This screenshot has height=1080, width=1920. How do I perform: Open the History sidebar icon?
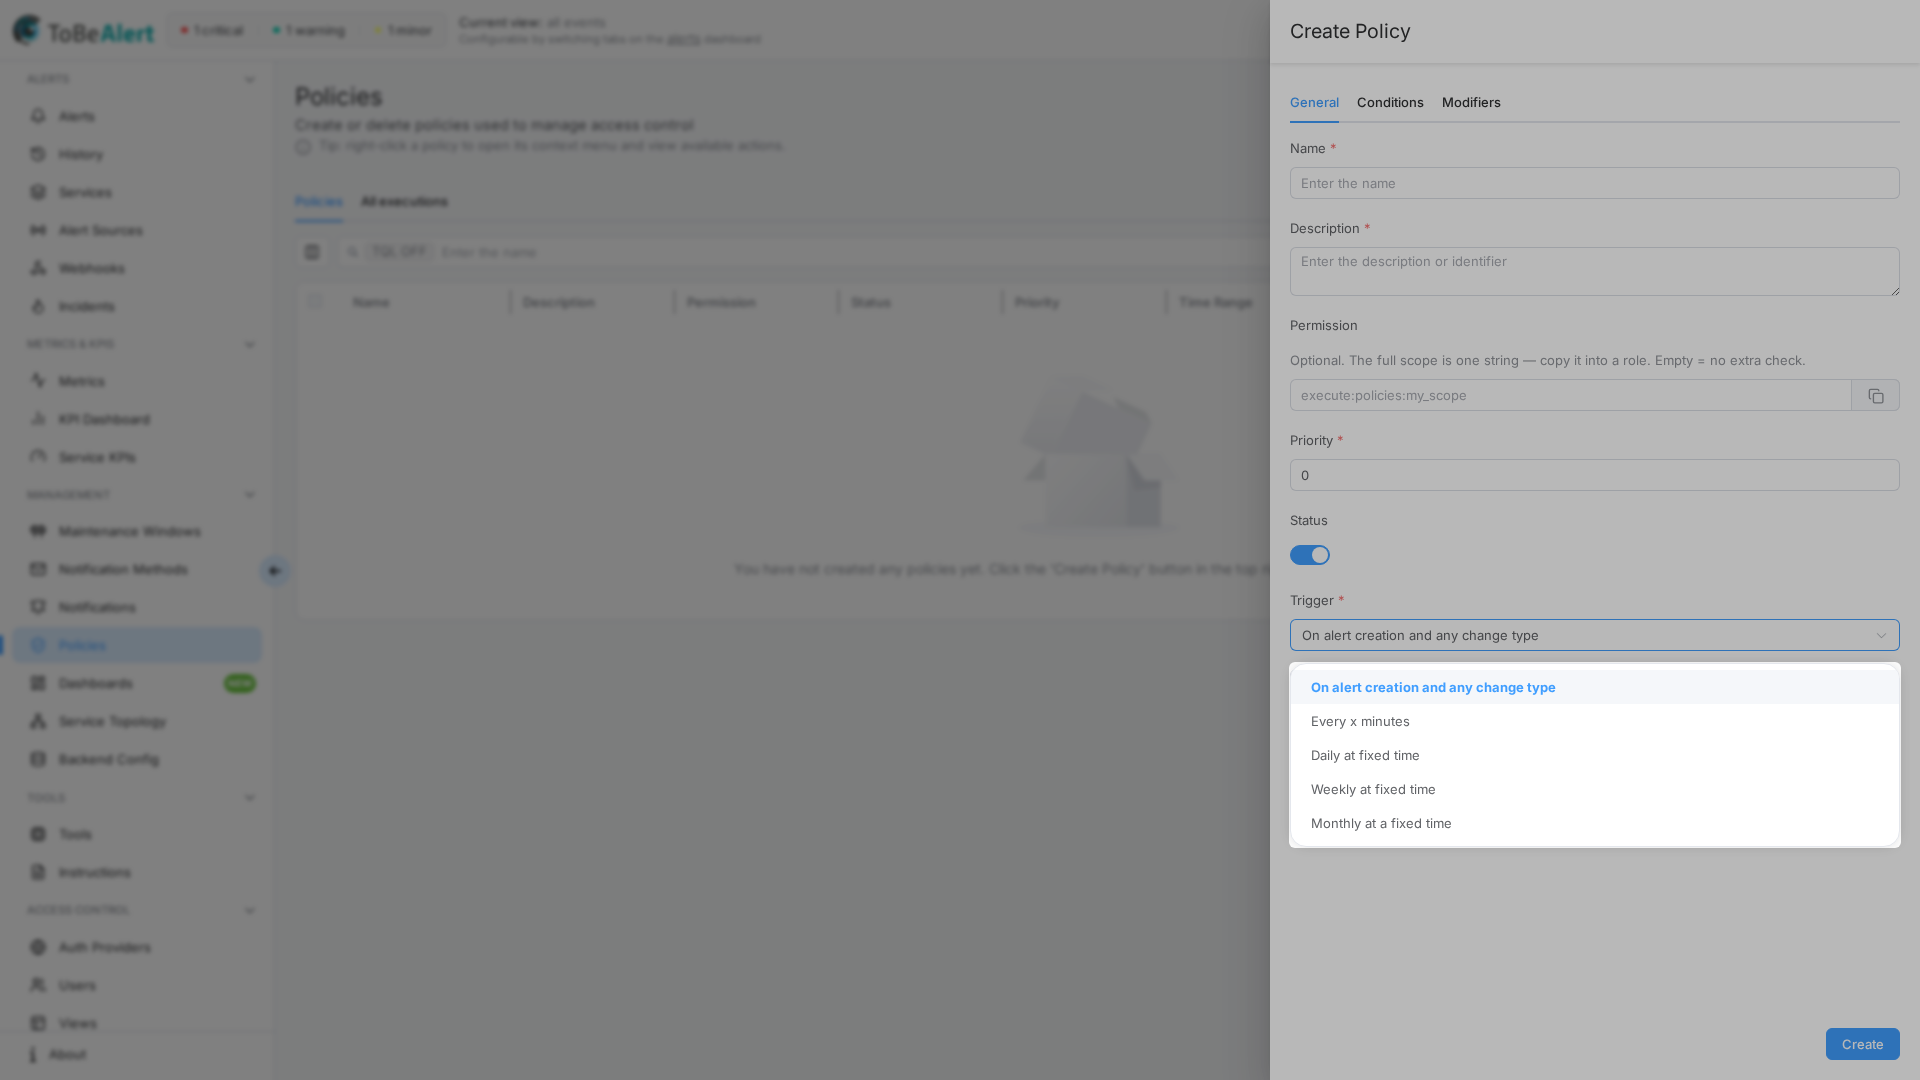pyautogui.click(x=38, y=154)
